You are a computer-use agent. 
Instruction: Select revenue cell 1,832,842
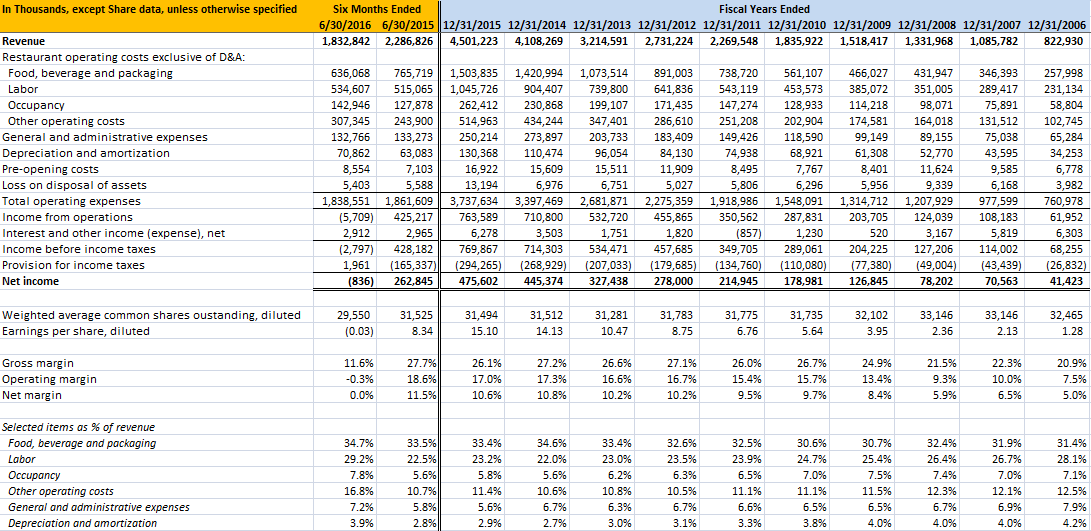347,41
